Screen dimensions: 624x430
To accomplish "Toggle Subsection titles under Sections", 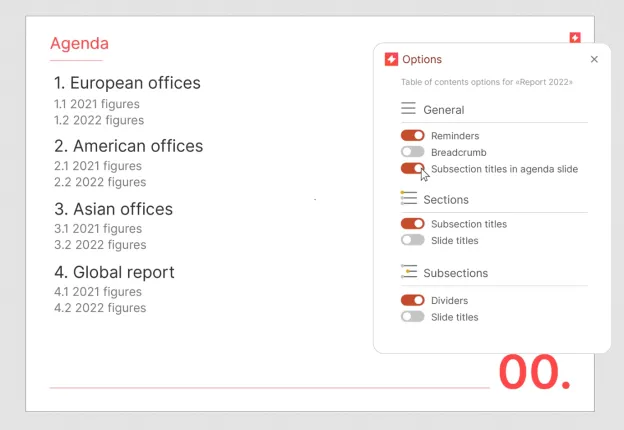I will tap(413, 224).
